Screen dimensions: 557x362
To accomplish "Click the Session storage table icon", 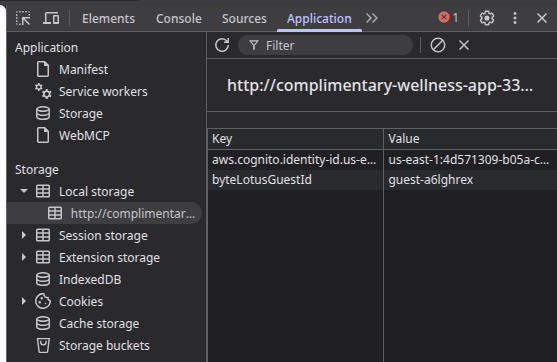I will [x=43, y=236].
